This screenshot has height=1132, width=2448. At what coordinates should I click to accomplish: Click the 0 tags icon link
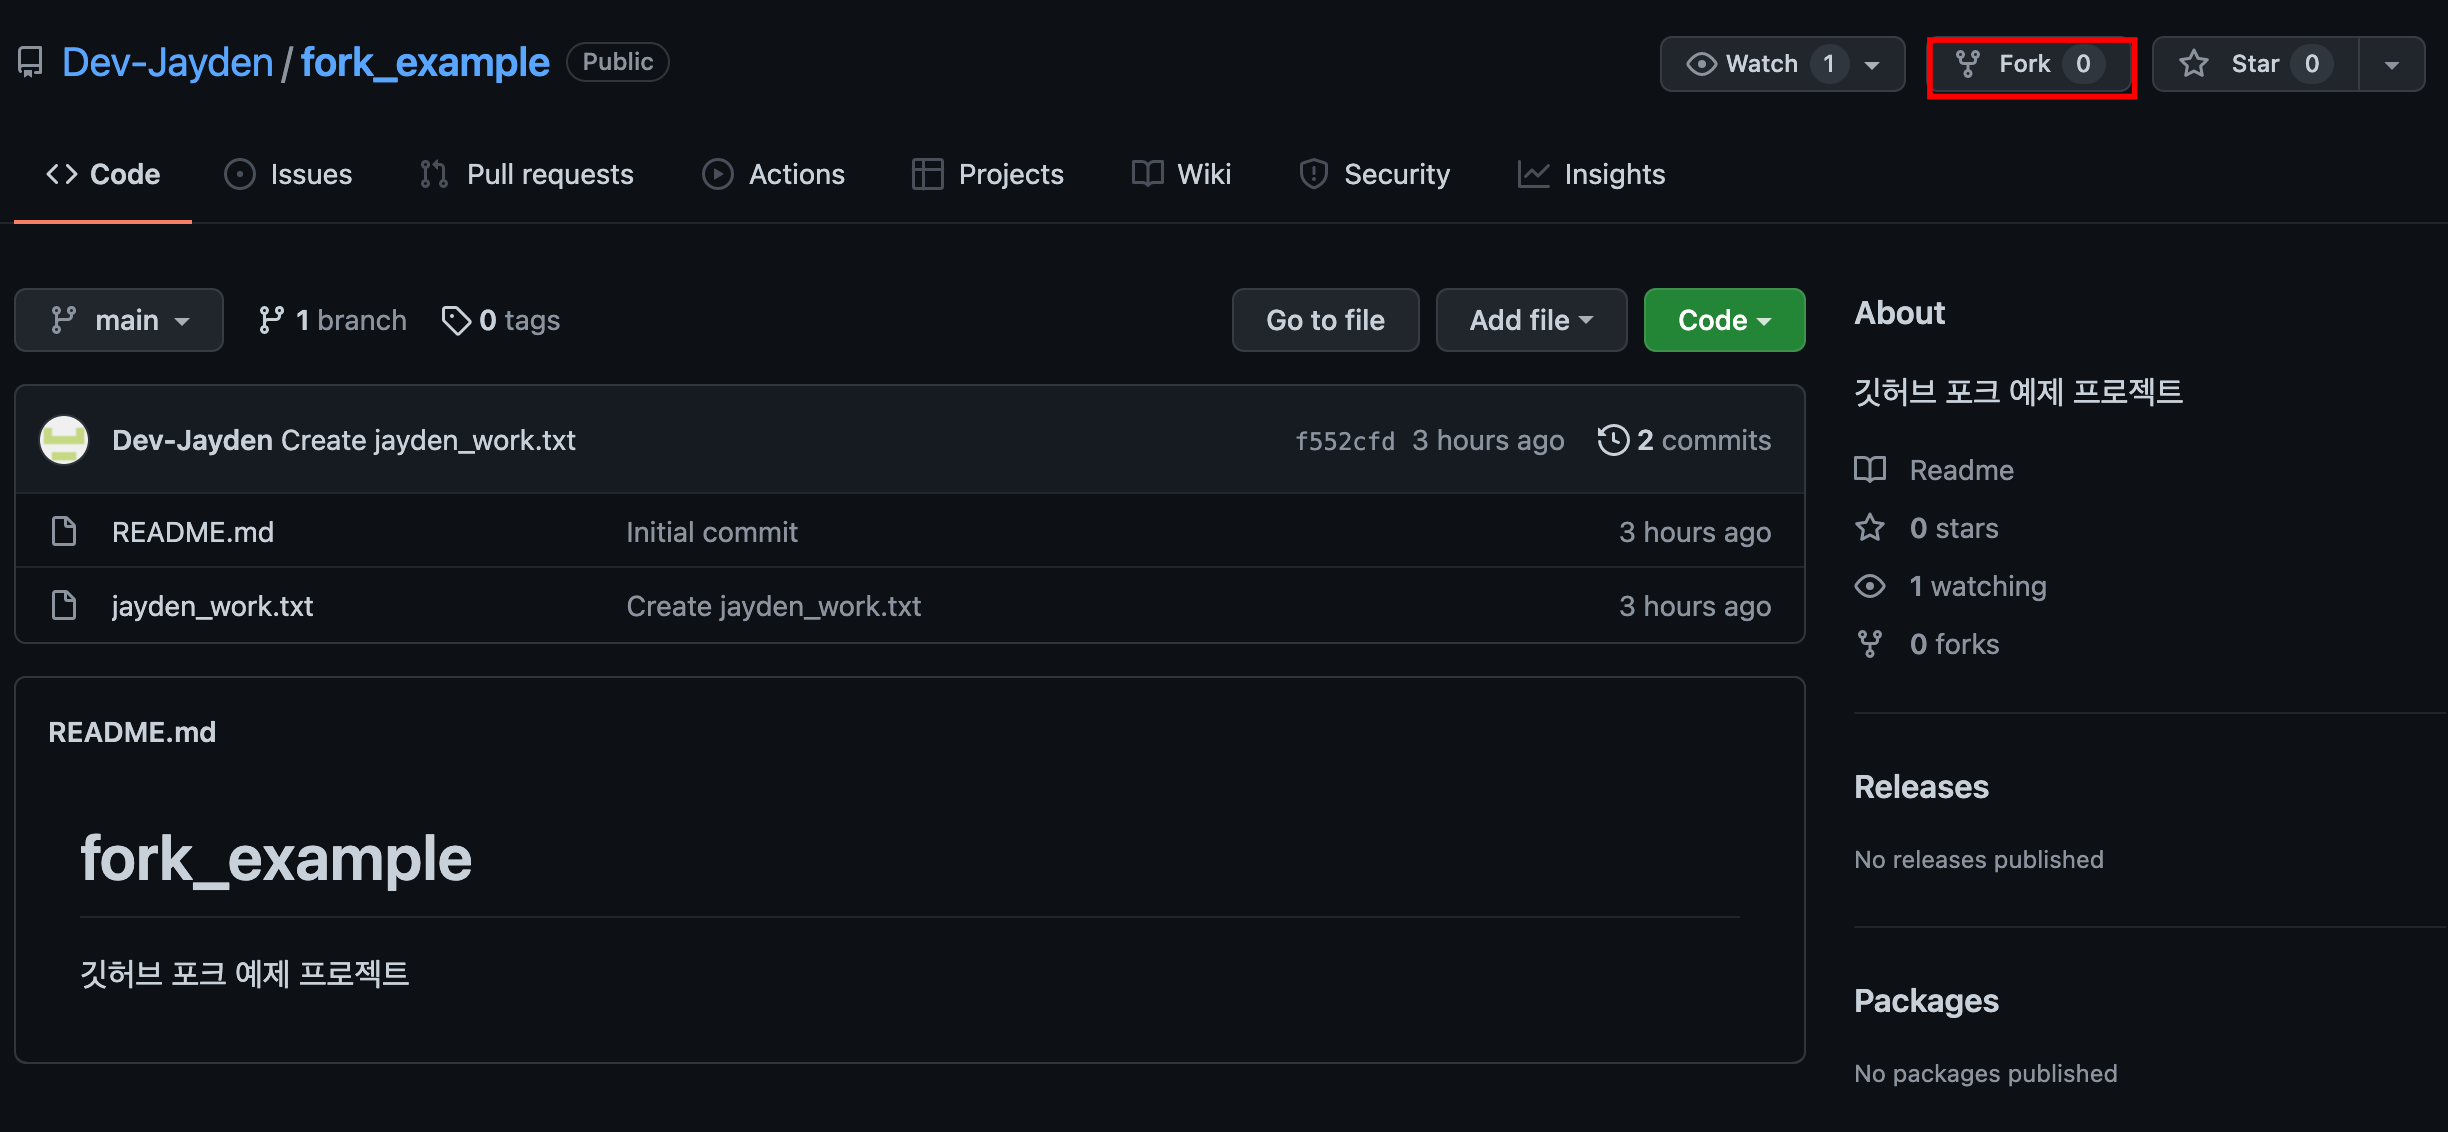click(456, 320)
